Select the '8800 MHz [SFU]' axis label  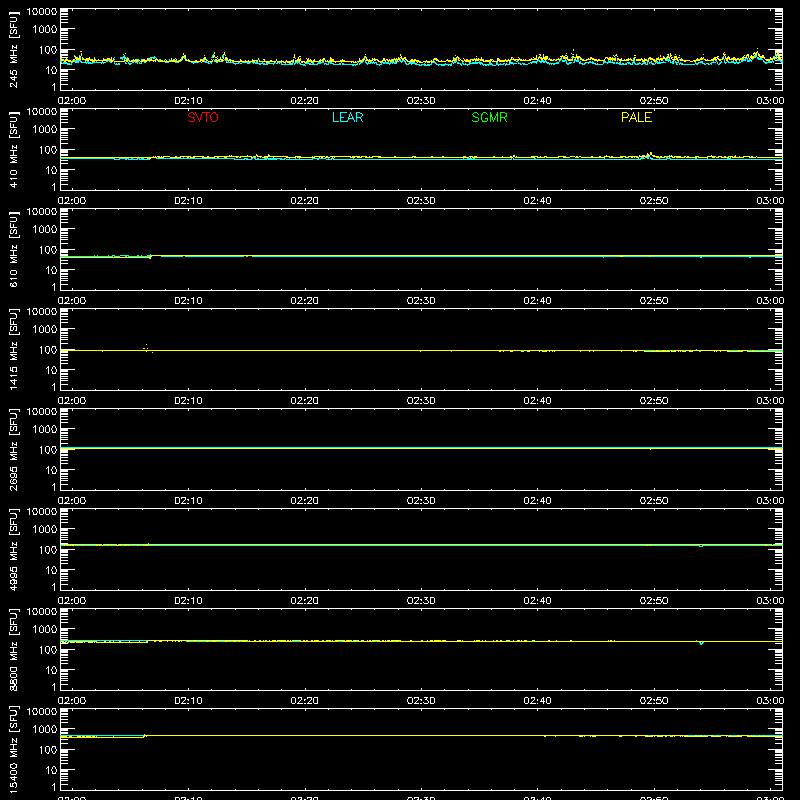tap(13, 650)
